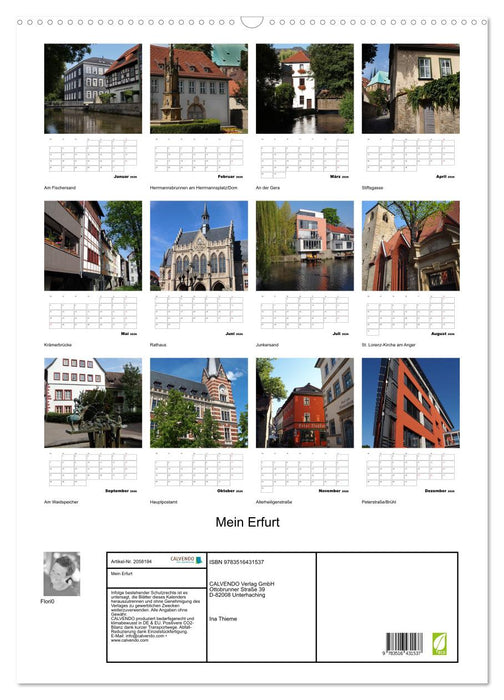The image size is (504, 700).
Task: Open the An der Gera March photo
Action: 304,88
